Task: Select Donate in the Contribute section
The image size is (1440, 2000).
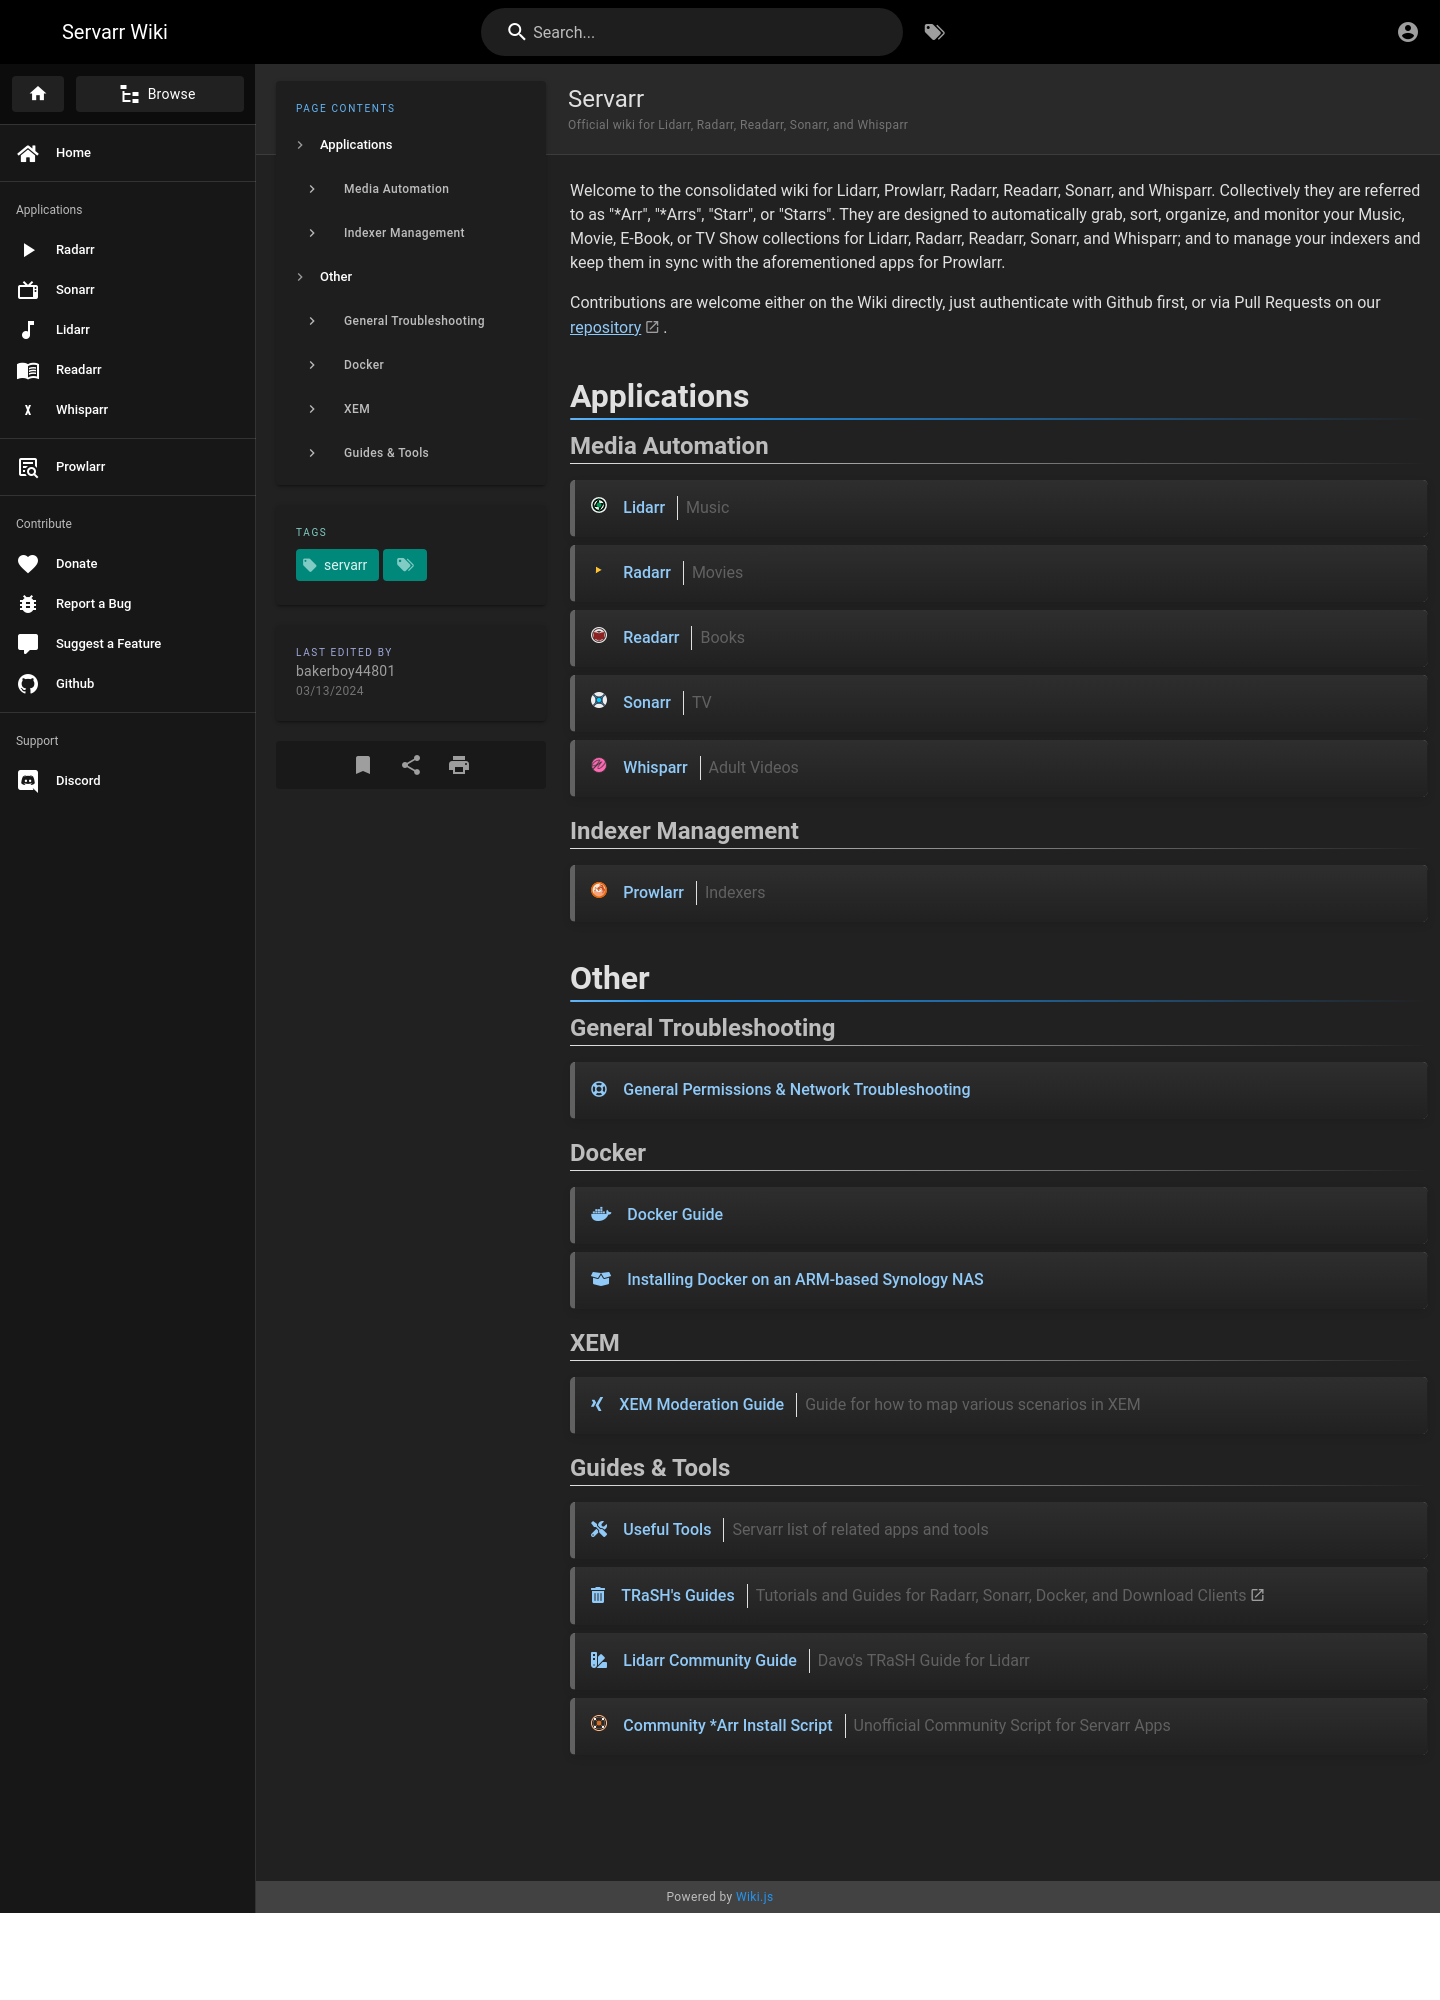Action: (127, 564)
